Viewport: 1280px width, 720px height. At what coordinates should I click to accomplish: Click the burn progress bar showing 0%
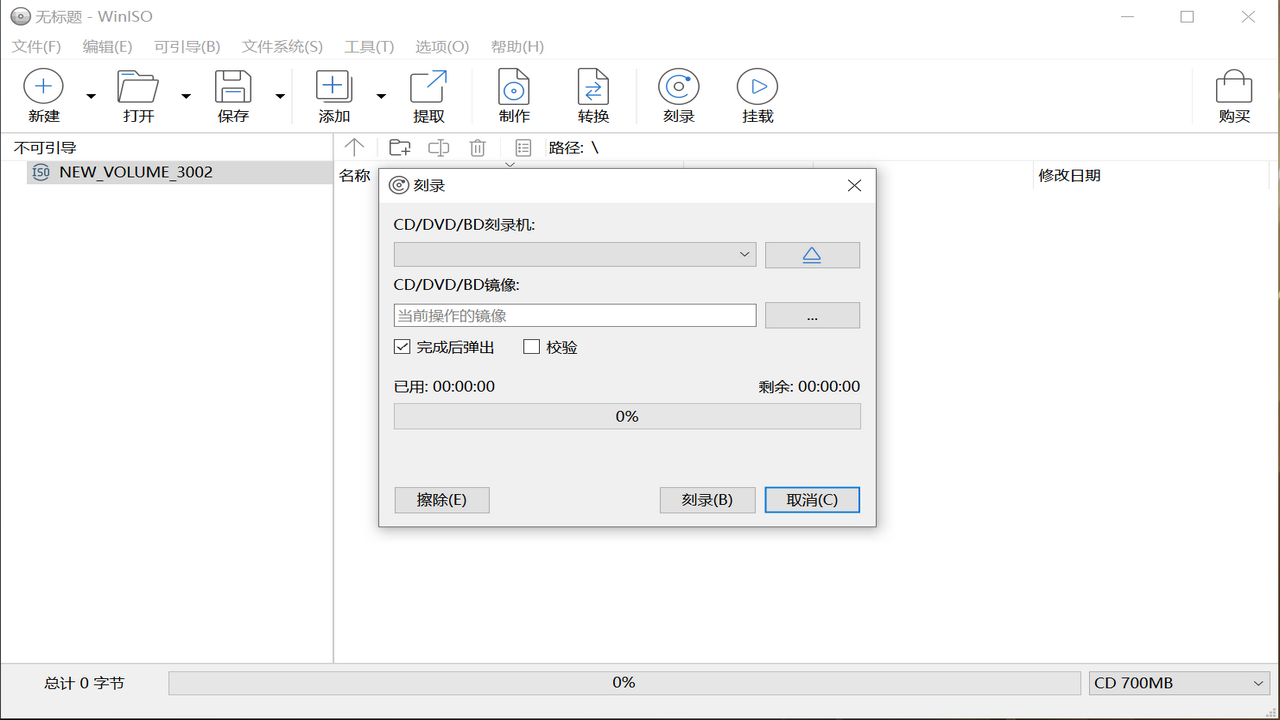coord(627,416)
